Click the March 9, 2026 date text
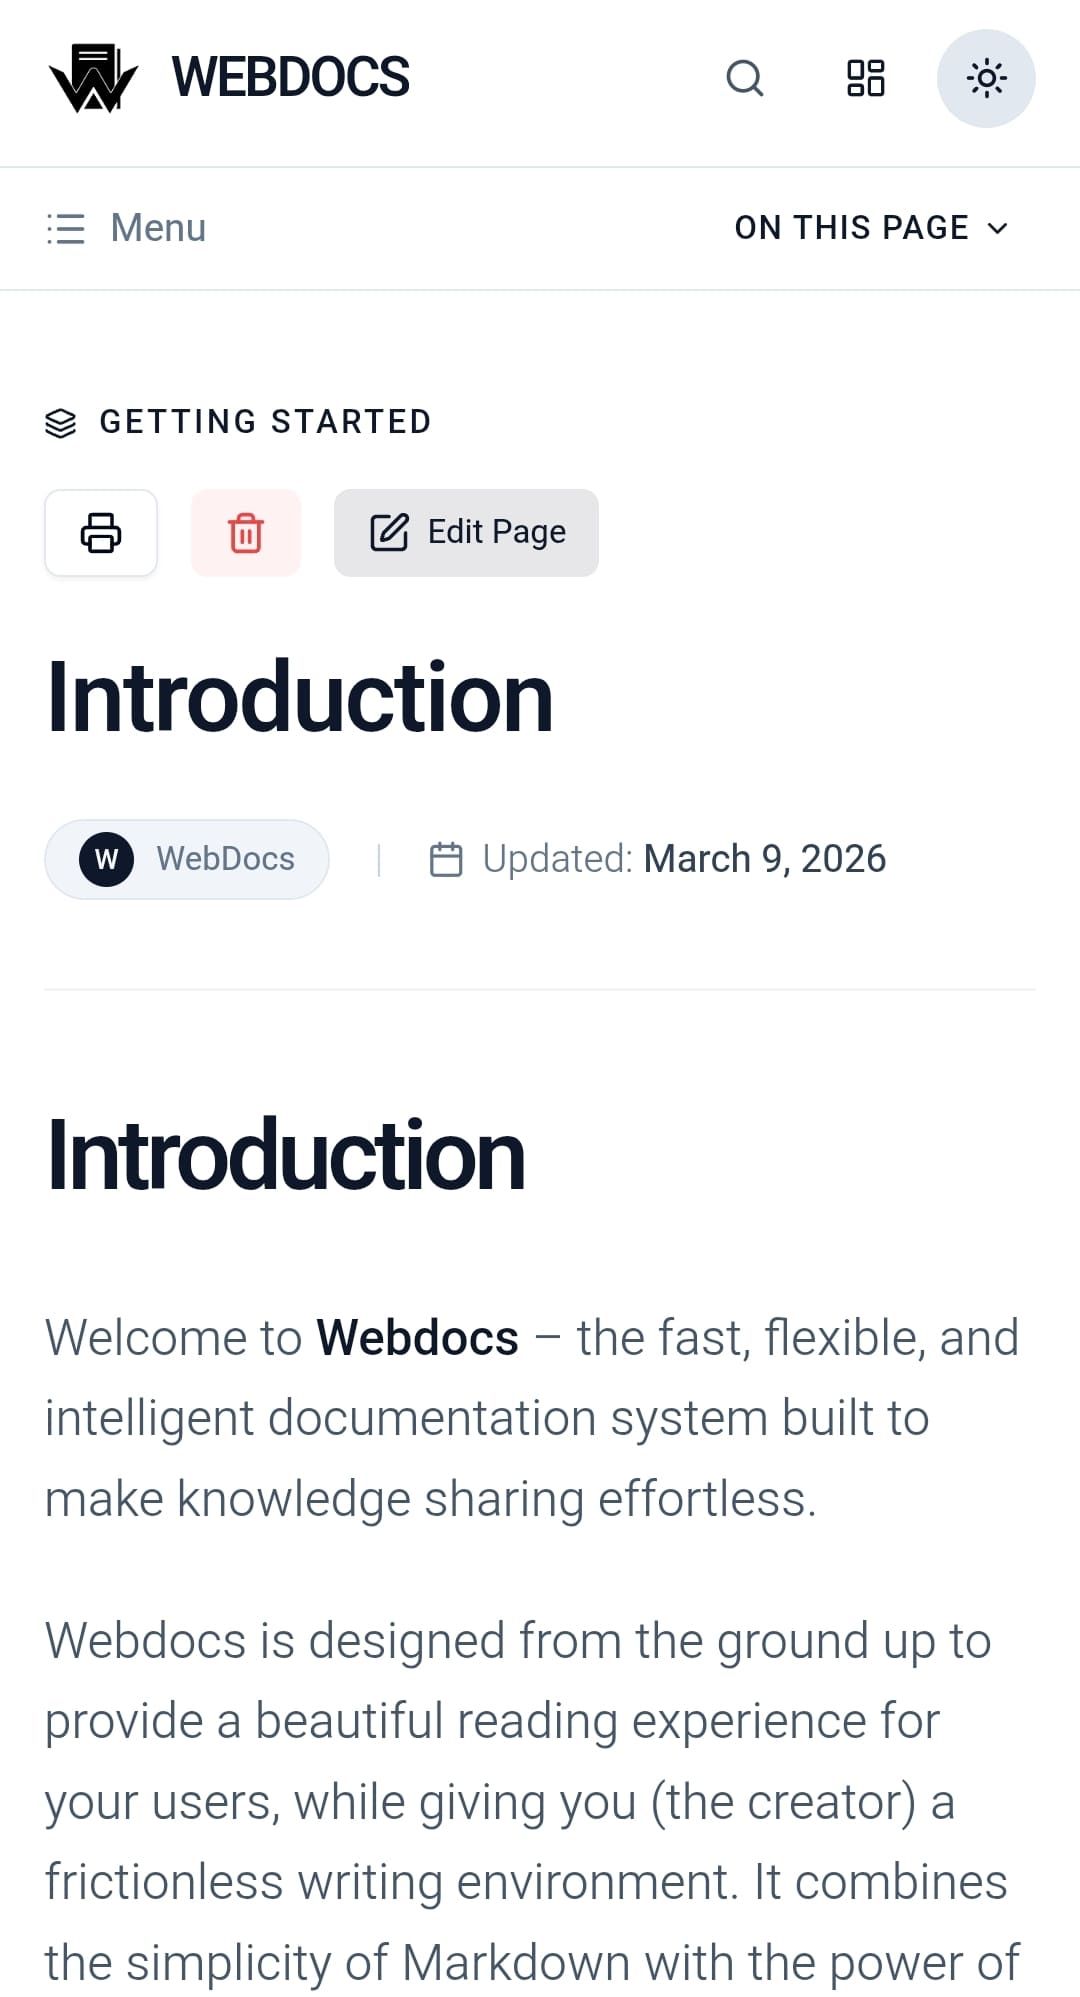 coord(764,859)
